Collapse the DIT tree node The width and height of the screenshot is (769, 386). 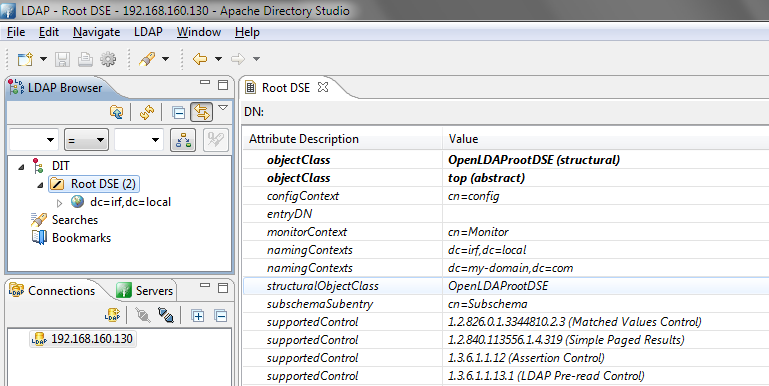(21, 167)
